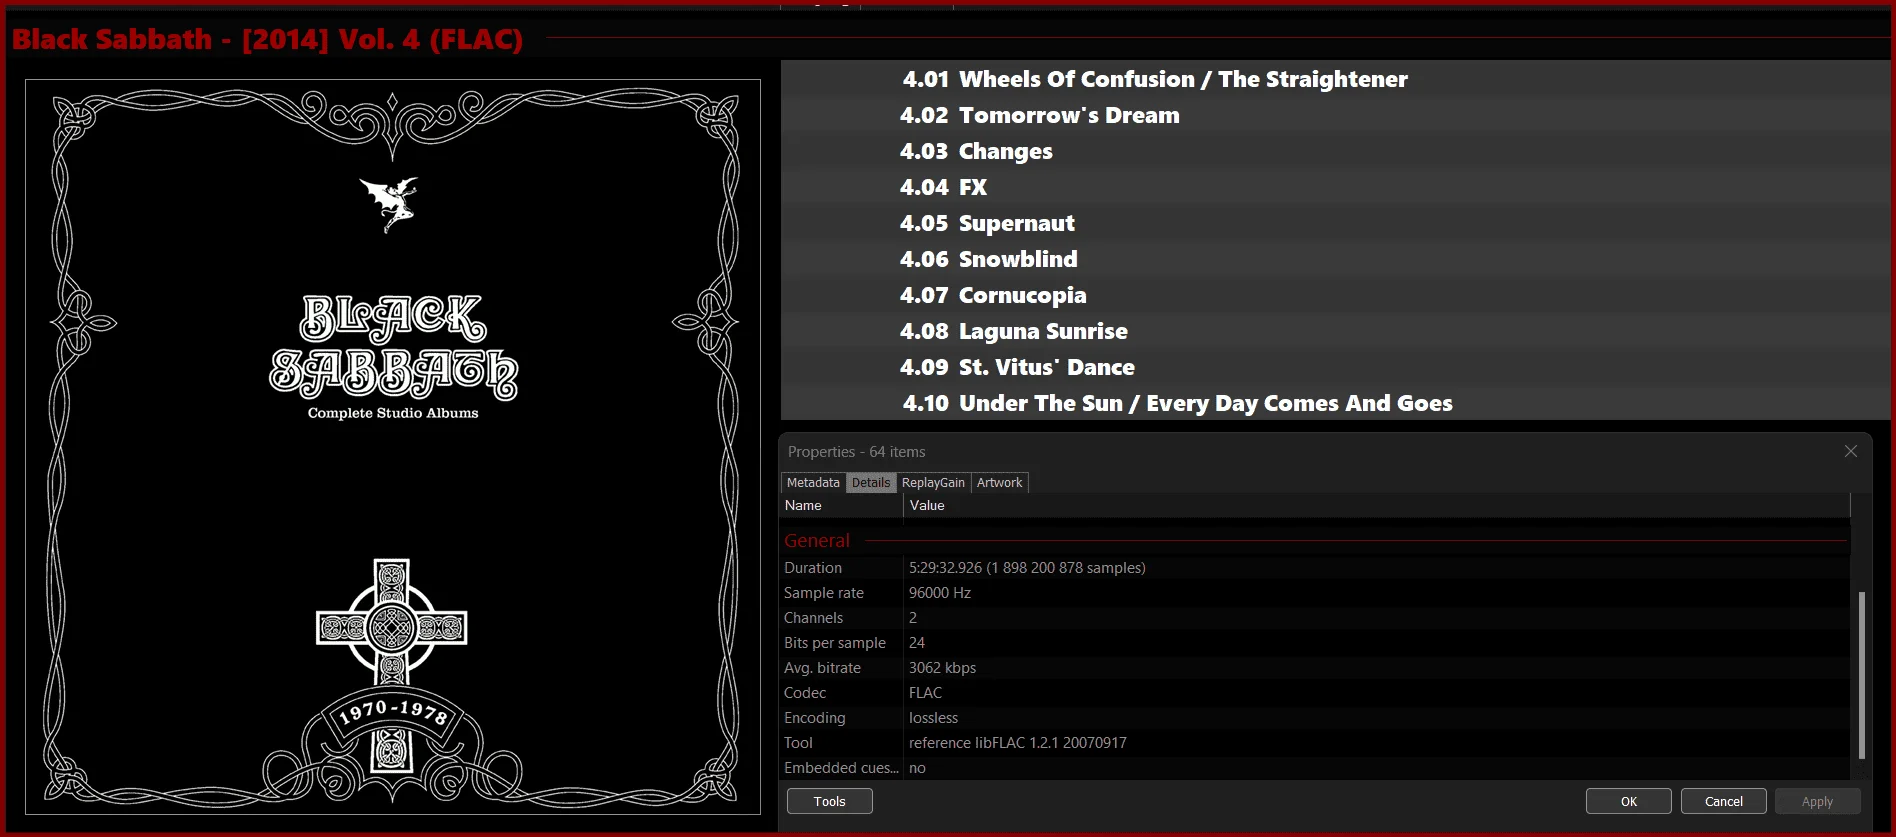Select track 4.06 Snowblind
This screenshot has width=1896, height=837.
(1335, 259)
